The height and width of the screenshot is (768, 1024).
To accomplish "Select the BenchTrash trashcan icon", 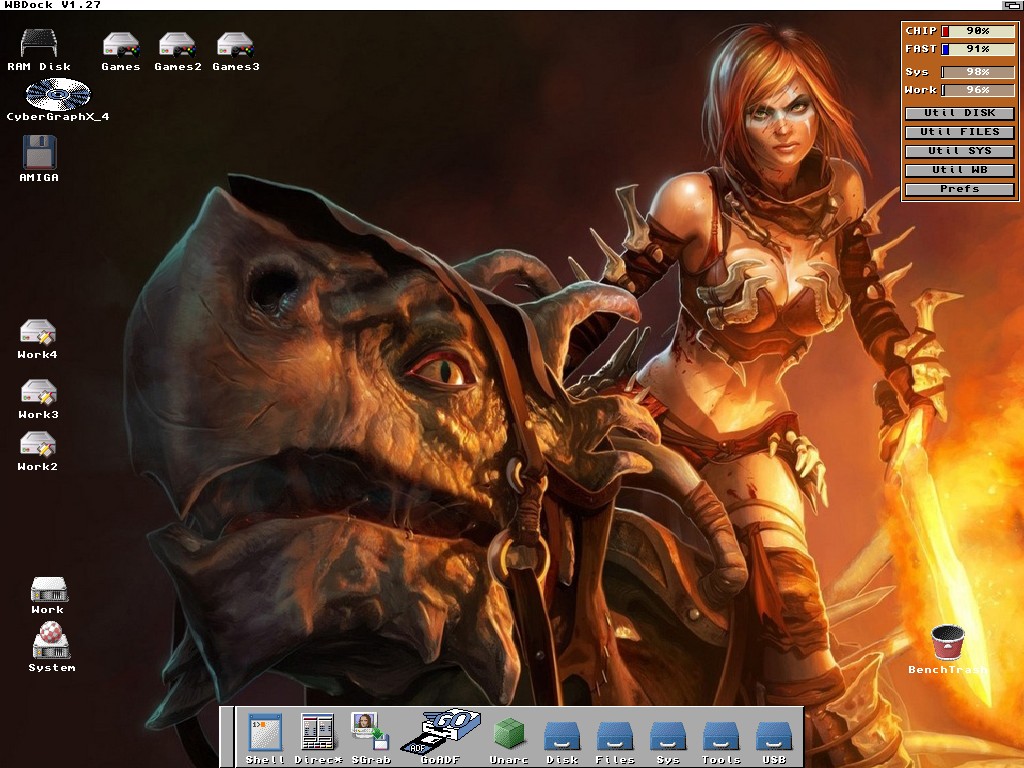I will point(948,642).
